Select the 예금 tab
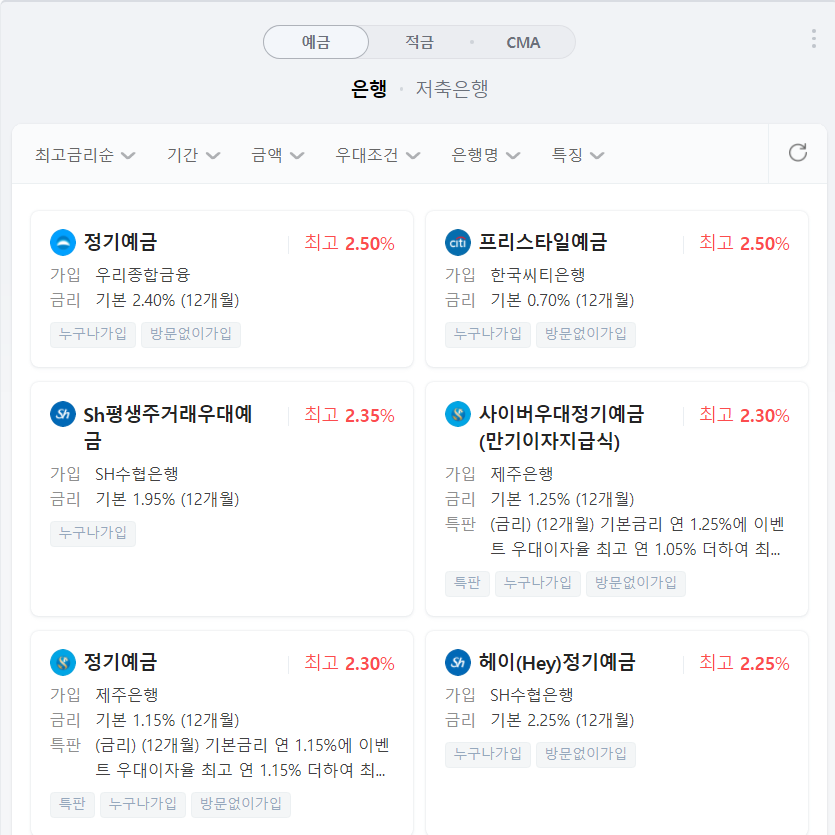This screenshot has width=835, height=835. 316,42
